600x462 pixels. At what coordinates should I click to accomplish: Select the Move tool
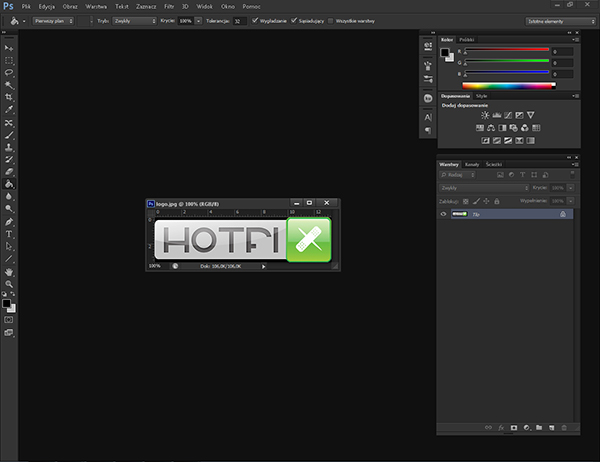(x=9, y=48)
